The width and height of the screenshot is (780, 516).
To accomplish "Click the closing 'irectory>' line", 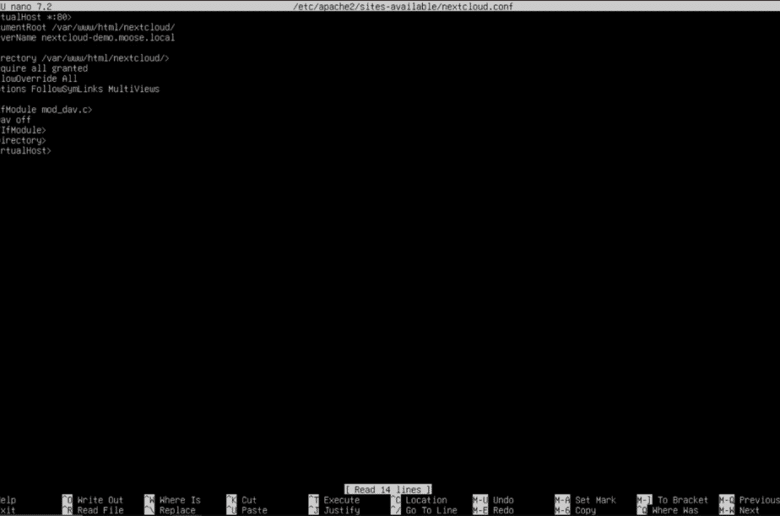I will tap(23, 140).
